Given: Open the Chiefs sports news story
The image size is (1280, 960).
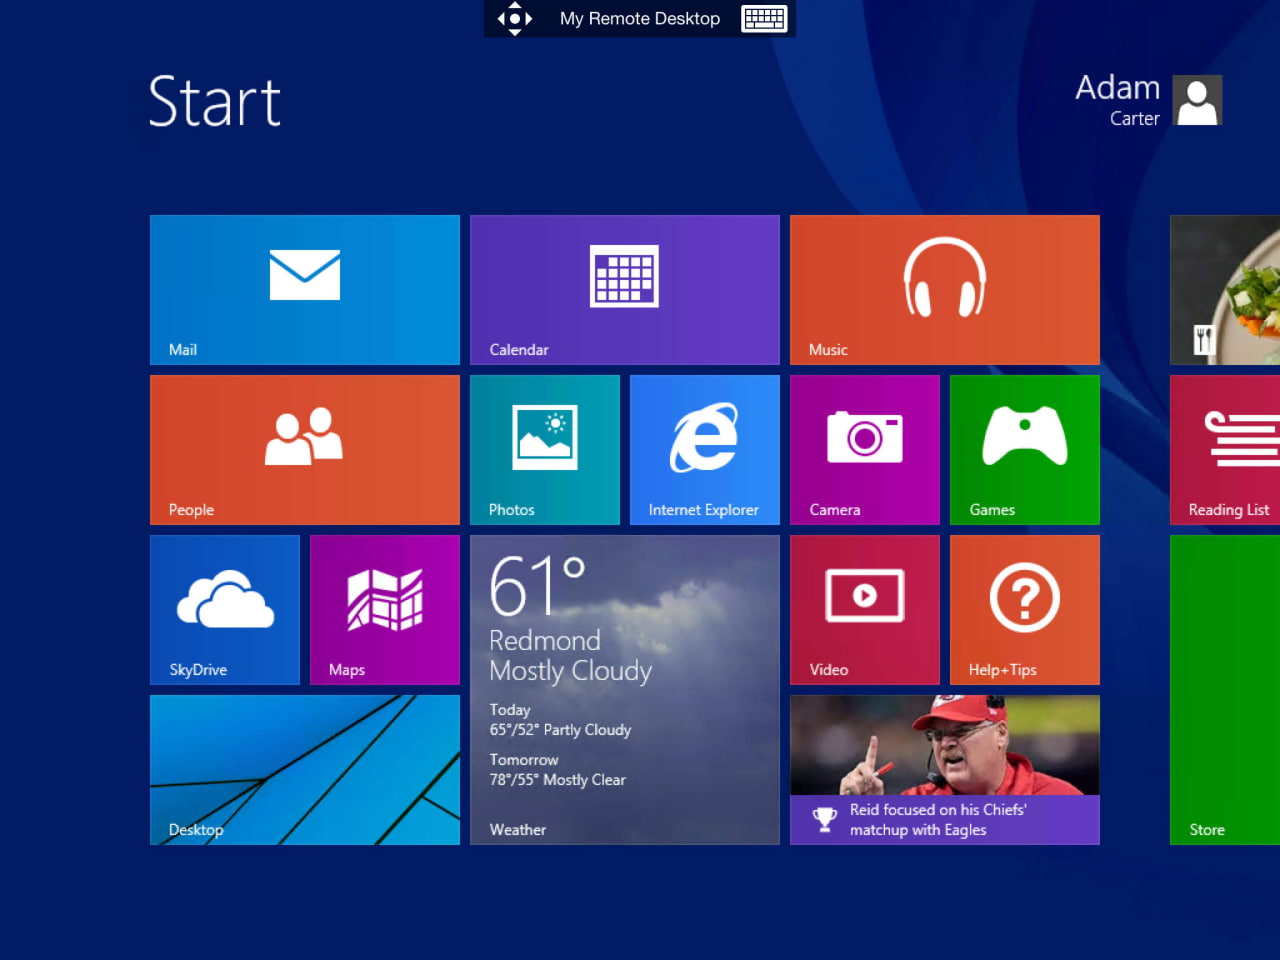Looking at the screenshot, I should pyautogui.click(x=944, y=769).
